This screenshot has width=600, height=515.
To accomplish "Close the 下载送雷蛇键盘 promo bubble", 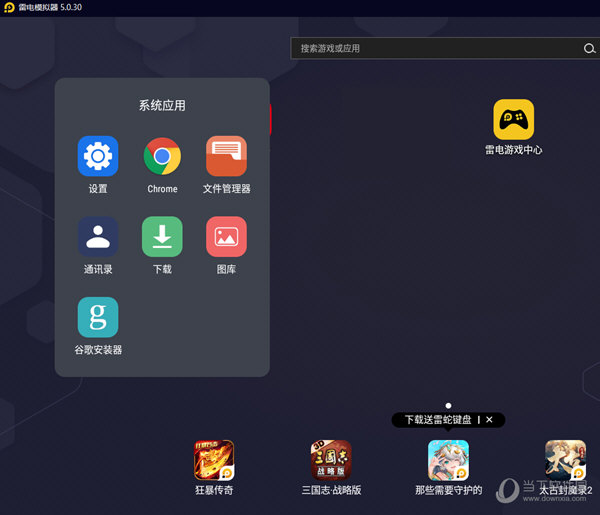I will (489, 420).
